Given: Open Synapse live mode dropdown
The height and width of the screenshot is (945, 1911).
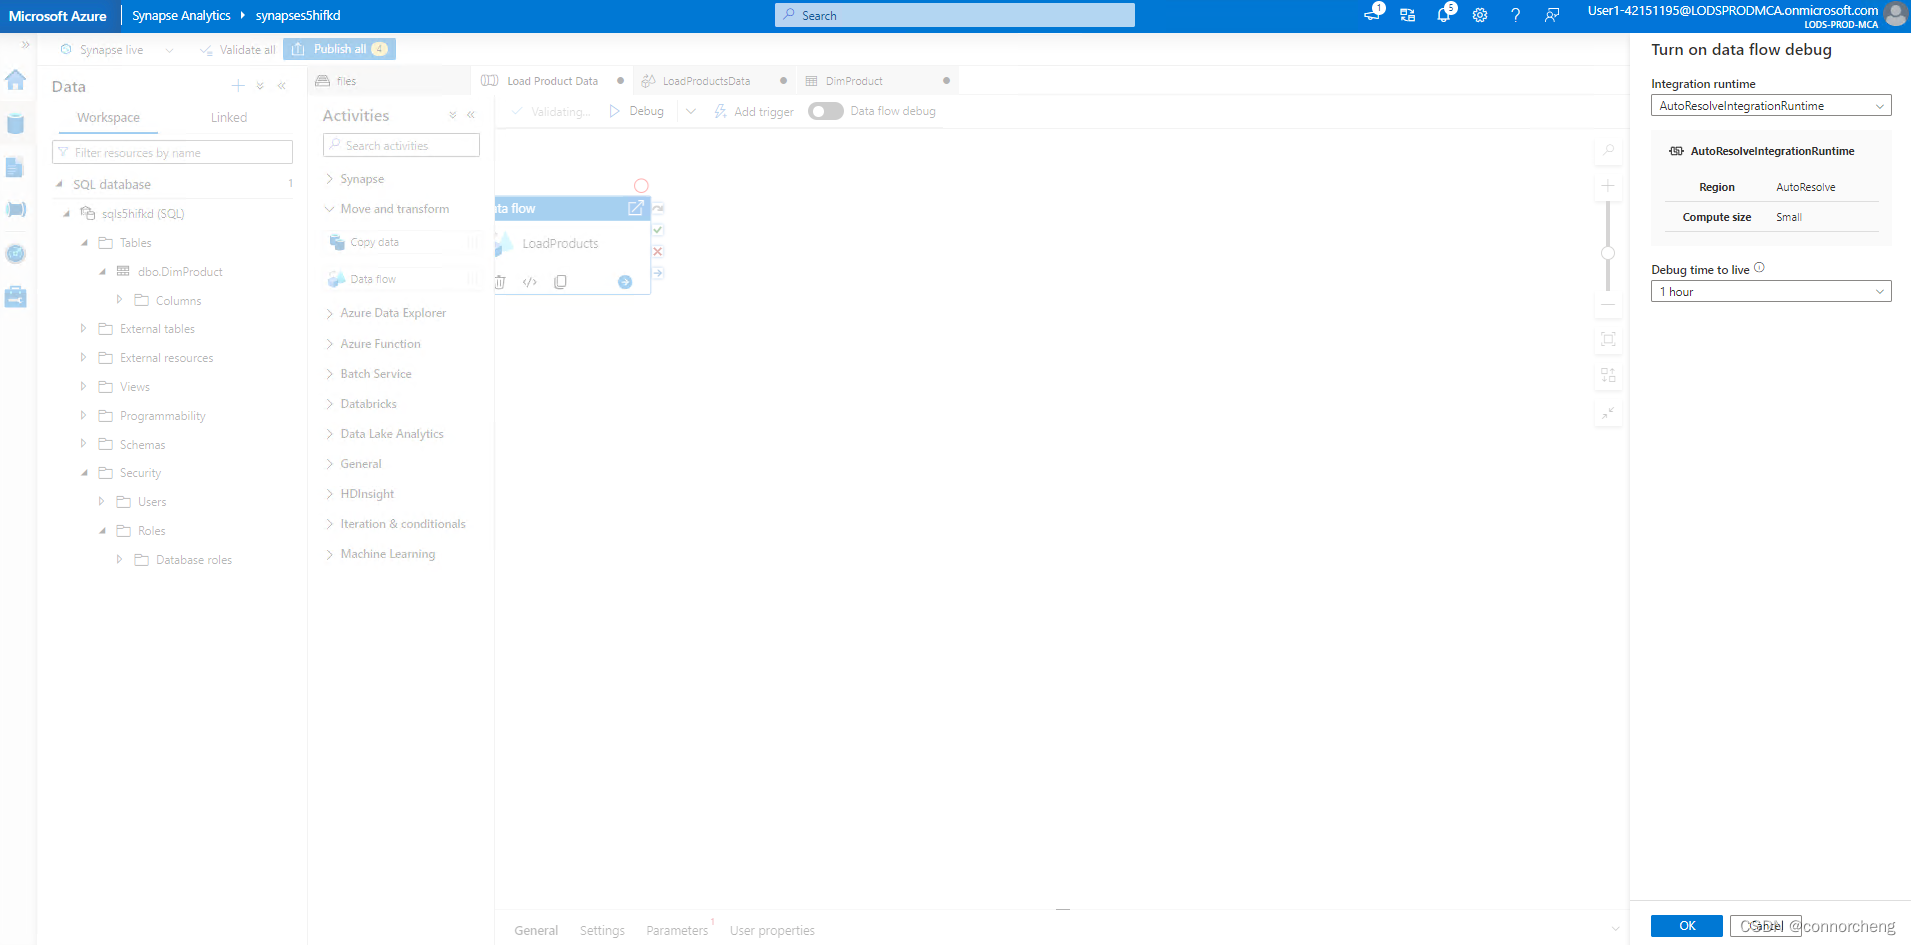Looking at the screenshot, I should tap(169, 50).
